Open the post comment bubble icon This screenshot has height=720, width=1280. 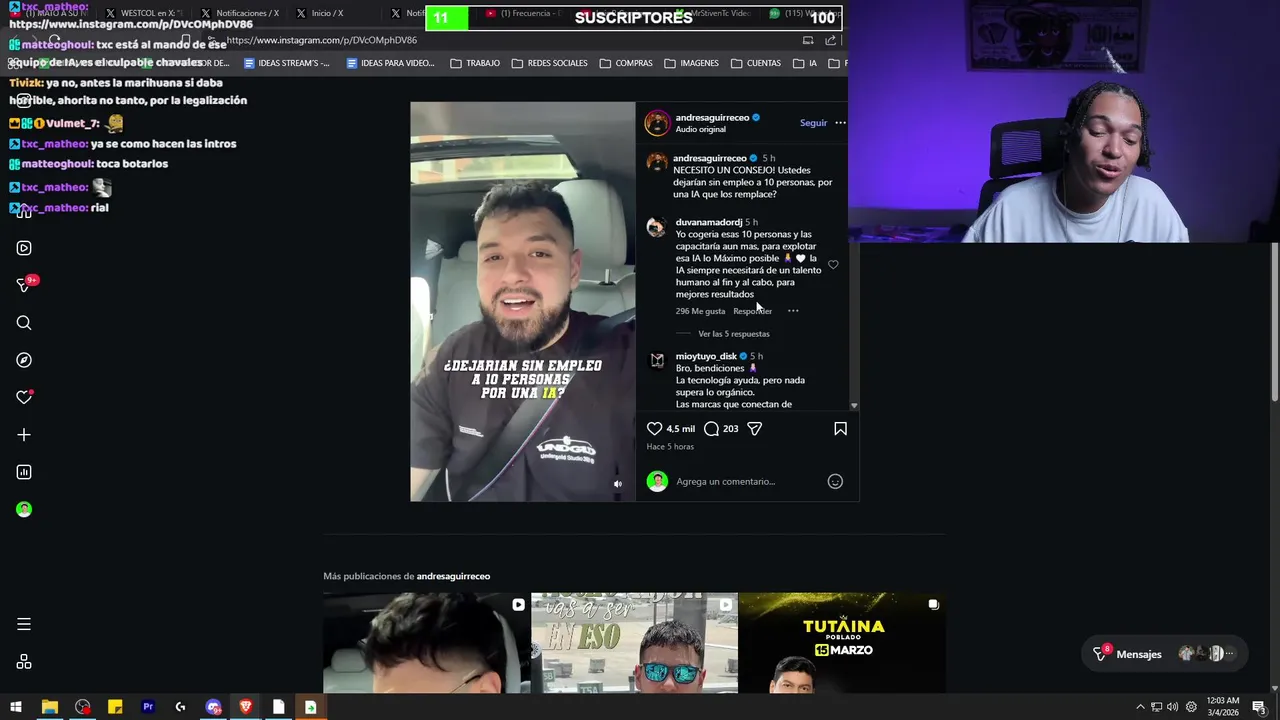tap(711, 428)
